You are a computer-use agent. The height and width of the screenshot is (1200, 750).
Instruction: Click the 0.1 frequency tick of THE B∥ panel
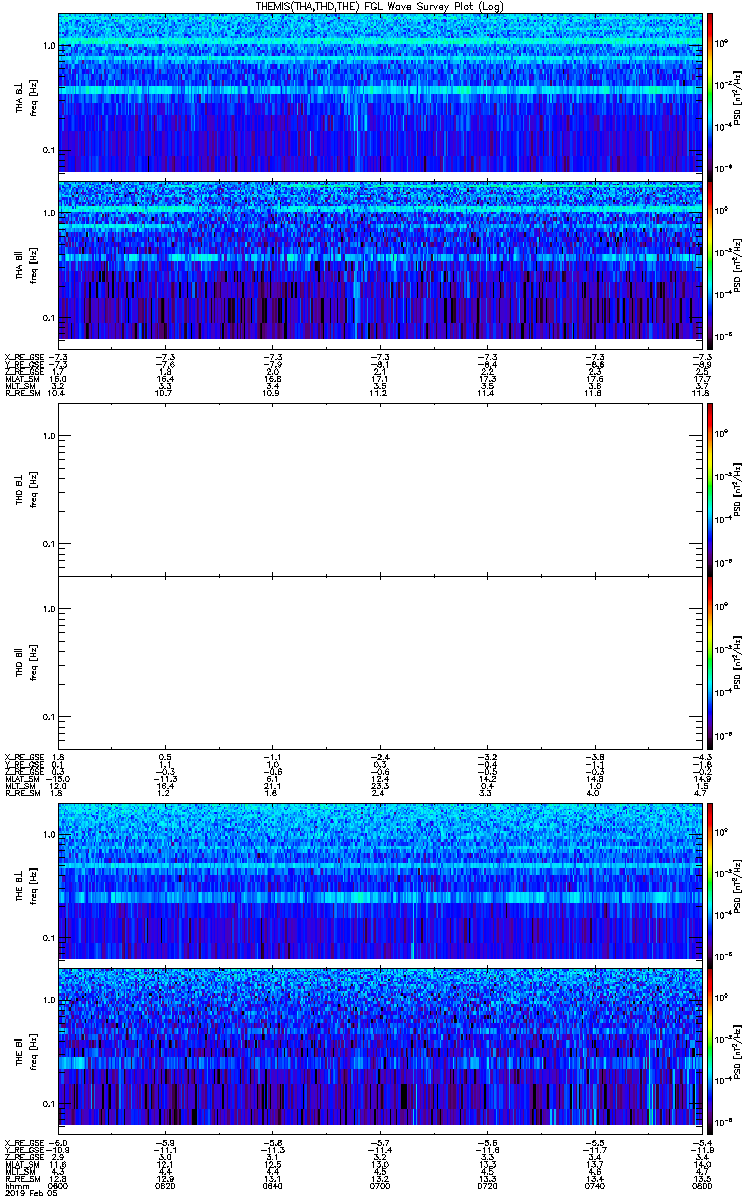[x=48, y=1103]
